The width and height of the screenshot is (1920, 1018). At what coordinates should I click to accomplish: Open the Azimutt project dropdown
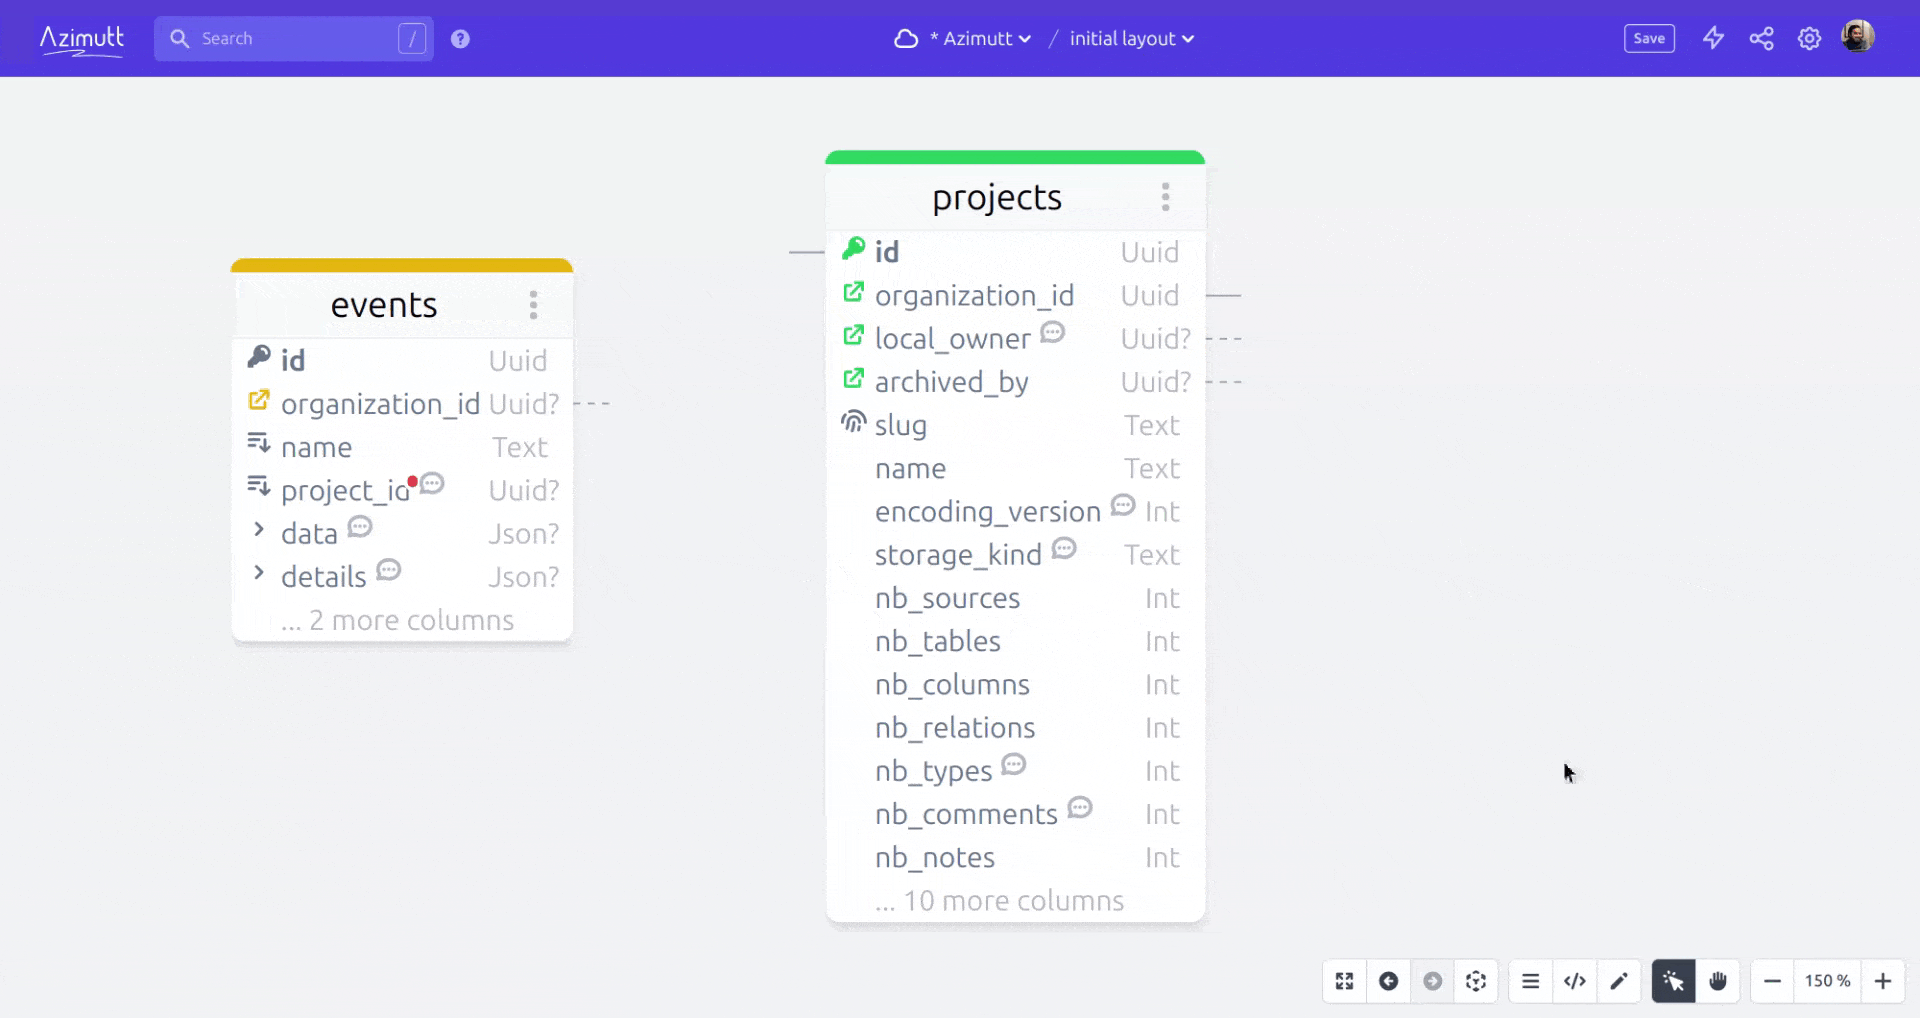pyautogui.click(x=980, y=38)
